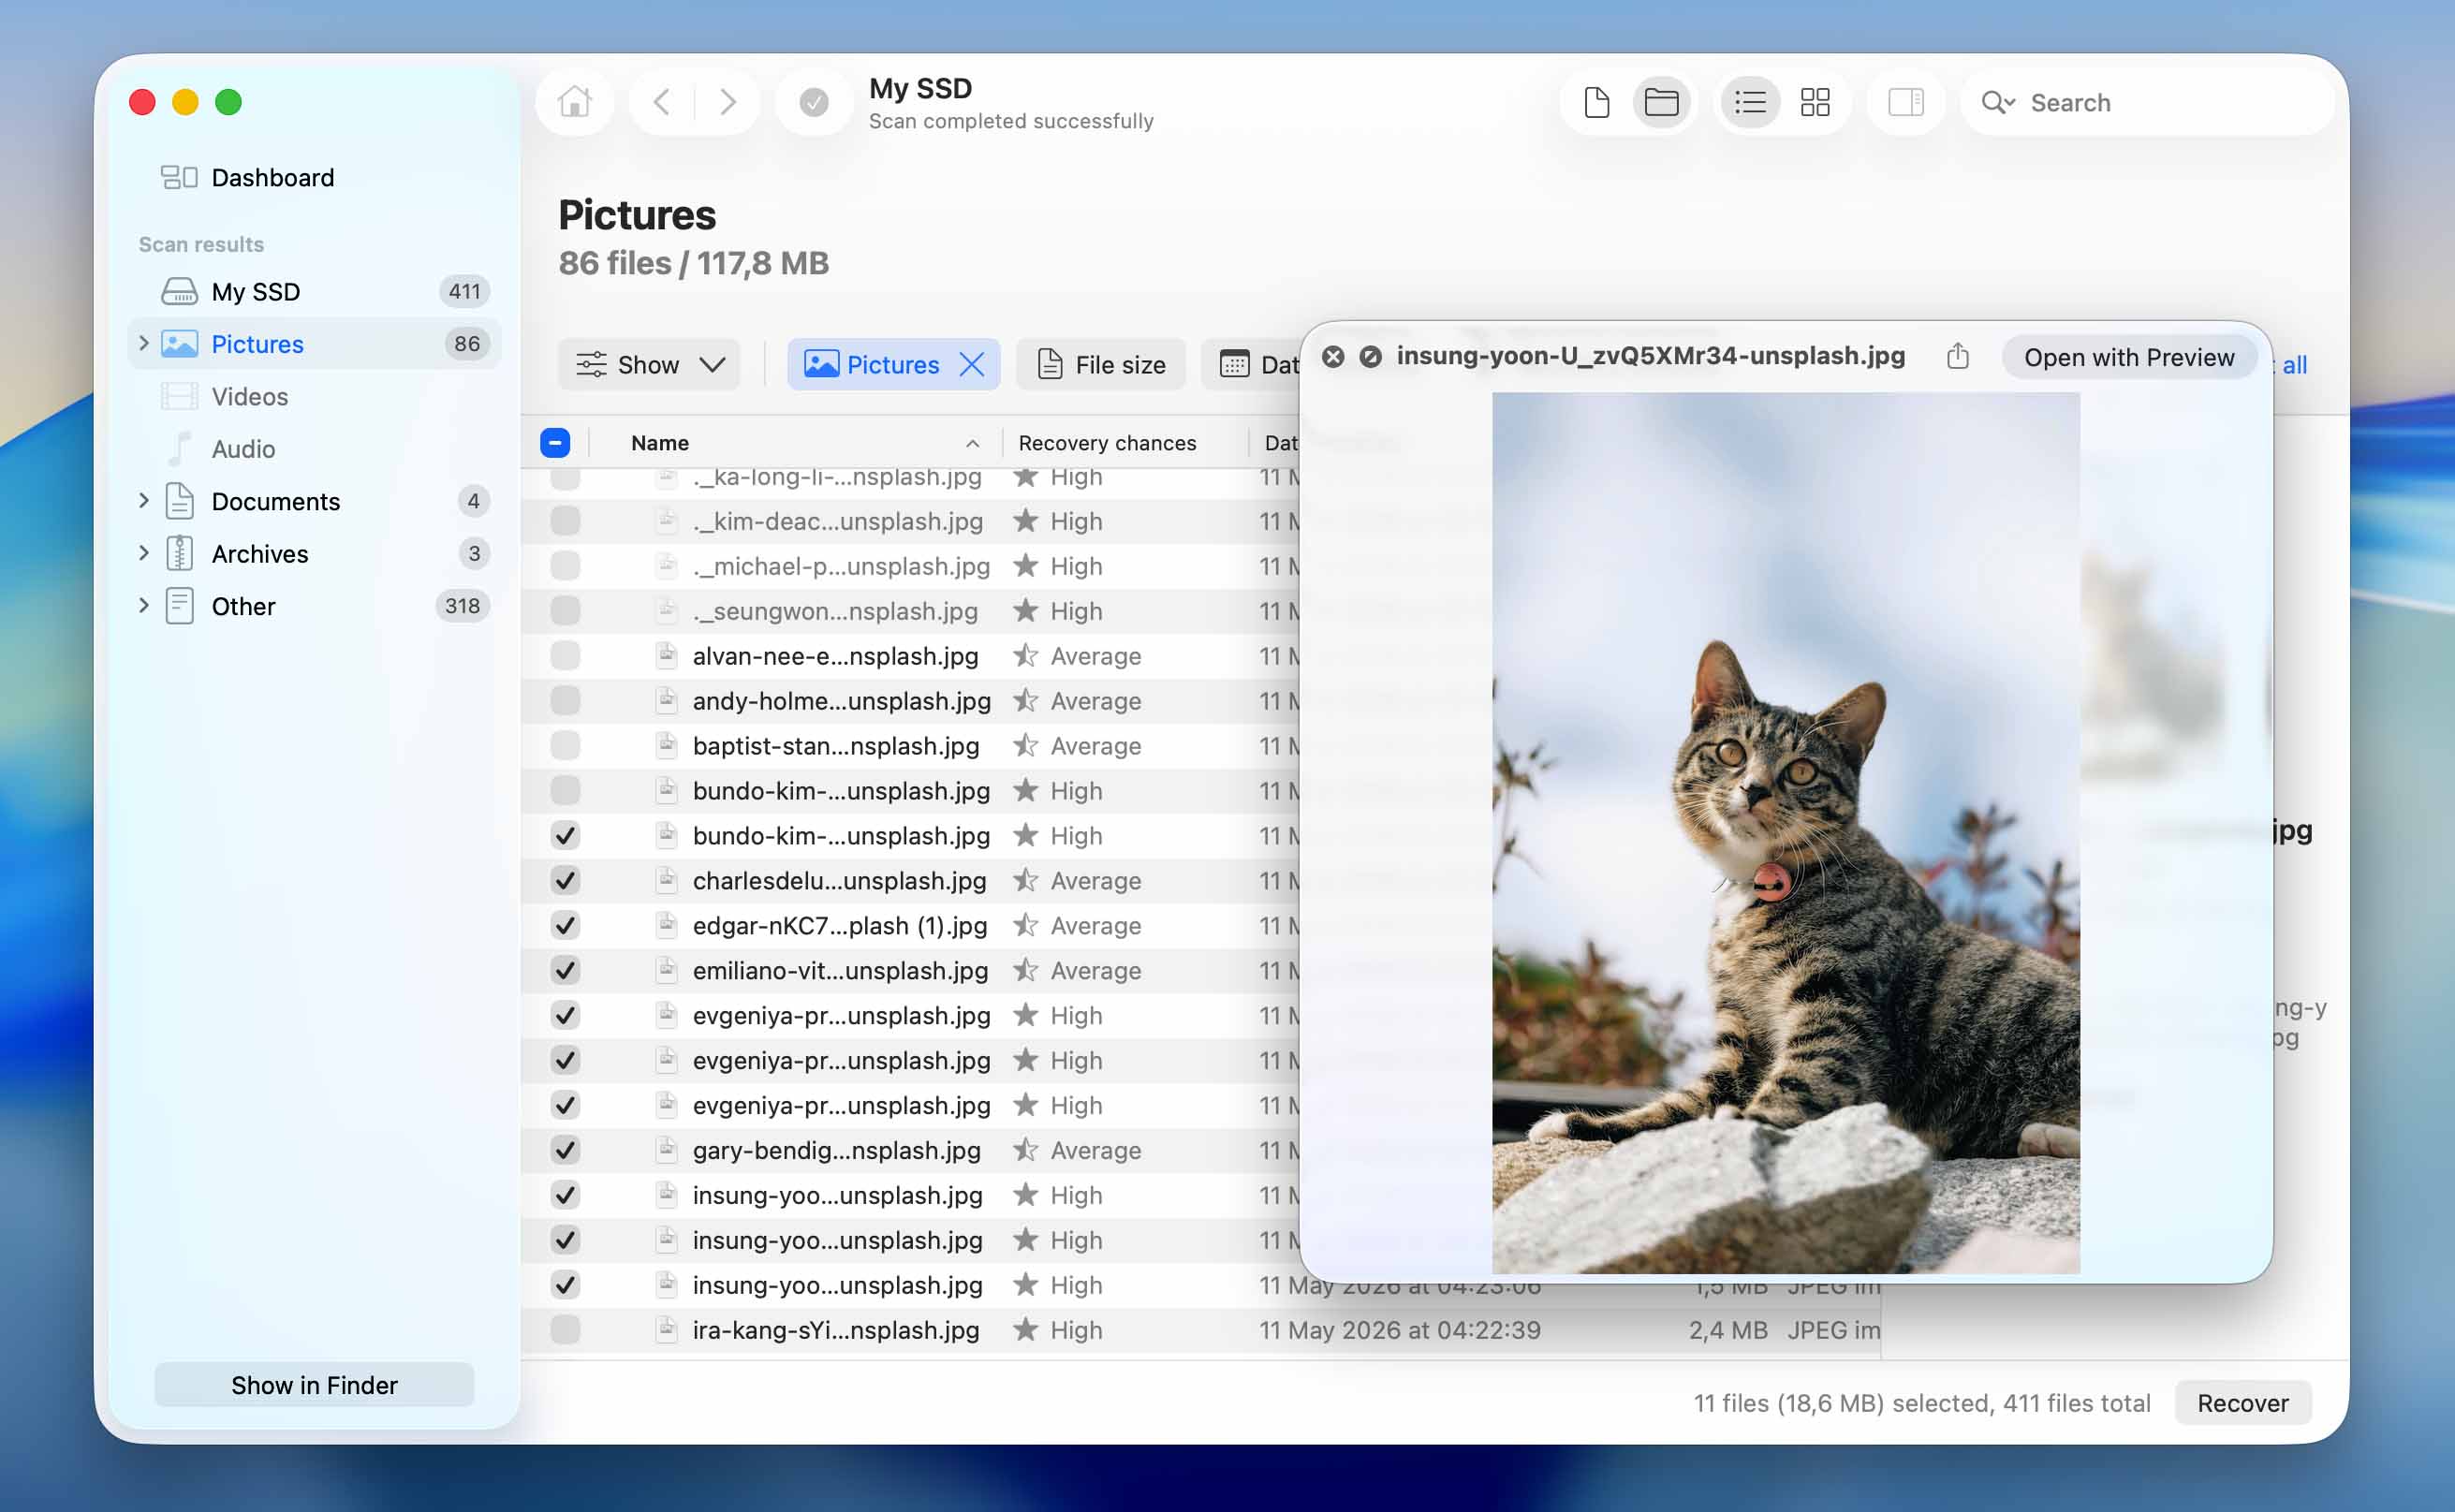Screen dimensions: 2455x1512
Task: Switch to the files view document icon
Action: click(x=1597, y=102)
